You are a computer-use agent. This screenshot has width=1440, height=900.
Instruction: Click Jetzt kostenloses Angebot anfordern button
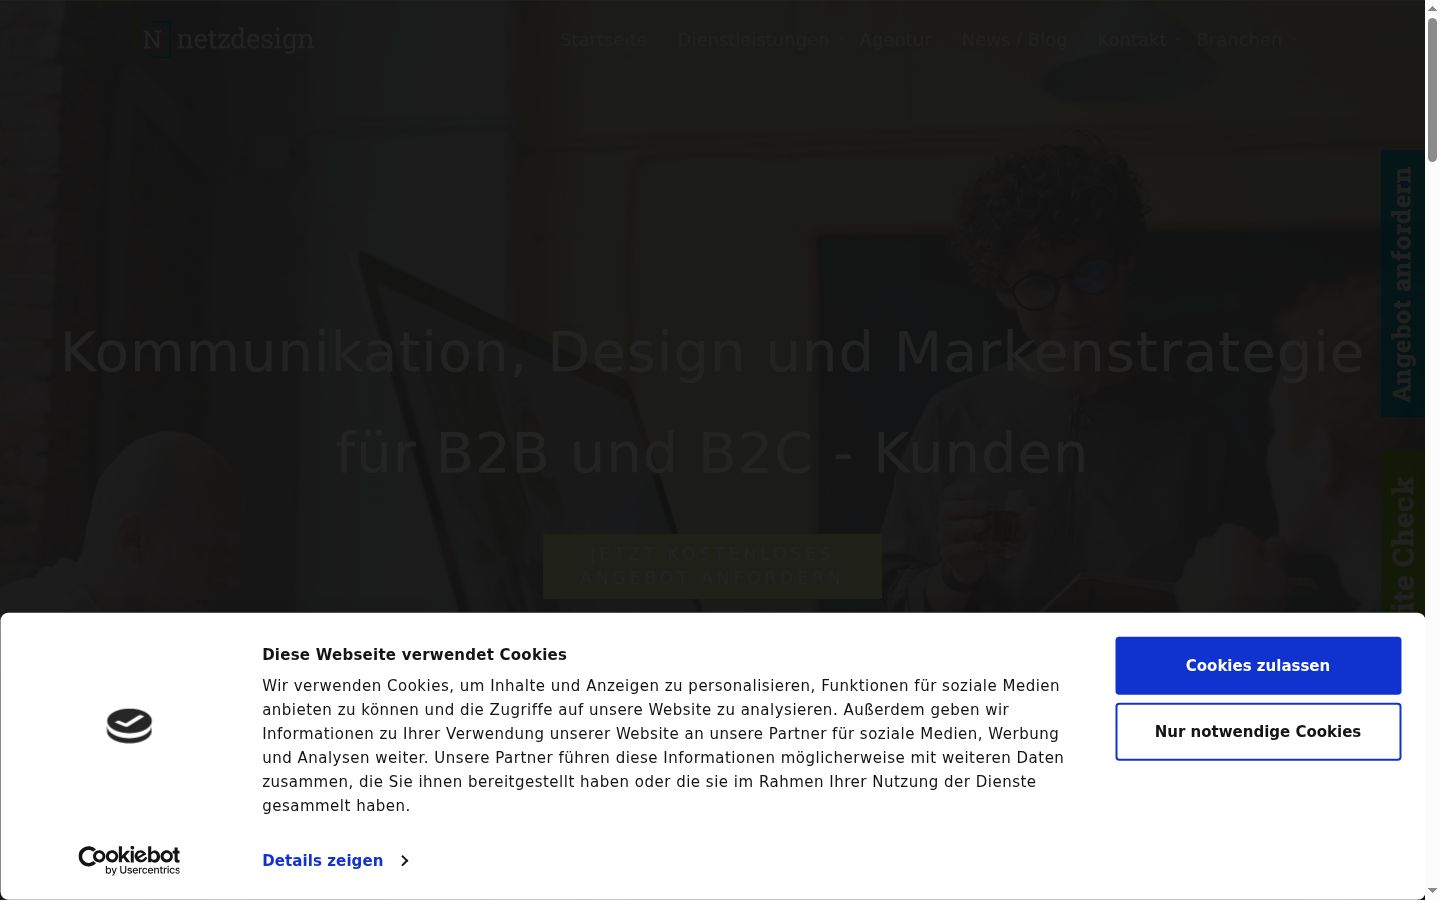712,566
